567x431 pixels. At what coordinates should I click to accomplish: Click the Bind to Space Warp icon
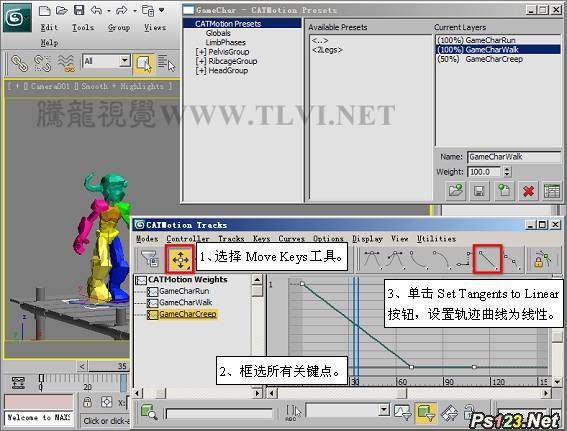point(66,63)
